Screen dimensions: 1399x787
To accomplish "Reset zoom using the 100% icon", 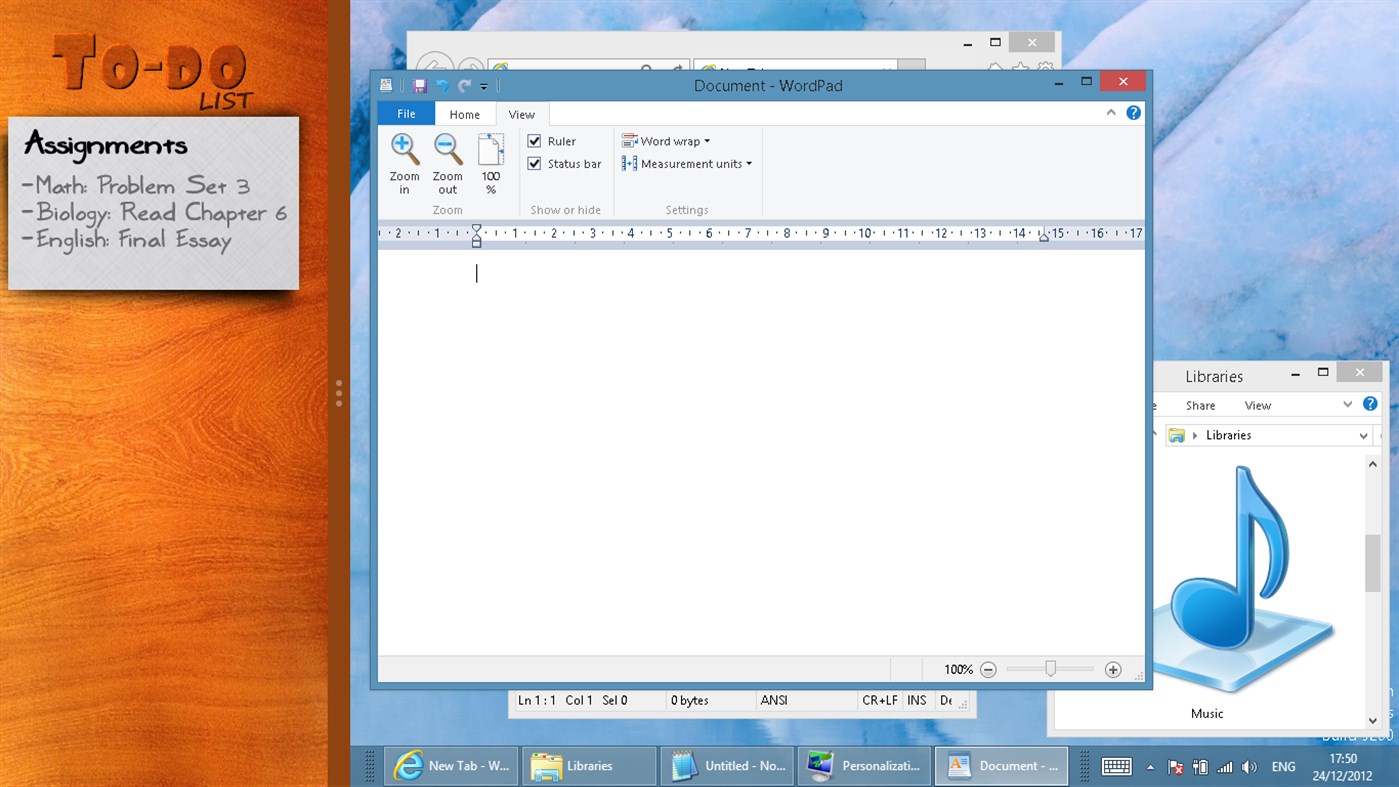I will click(490, 162).
